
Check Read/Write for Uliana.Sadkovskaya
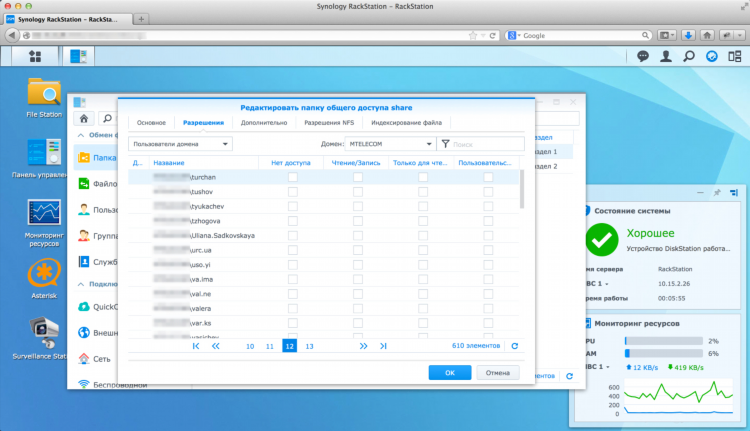[358, 235]
